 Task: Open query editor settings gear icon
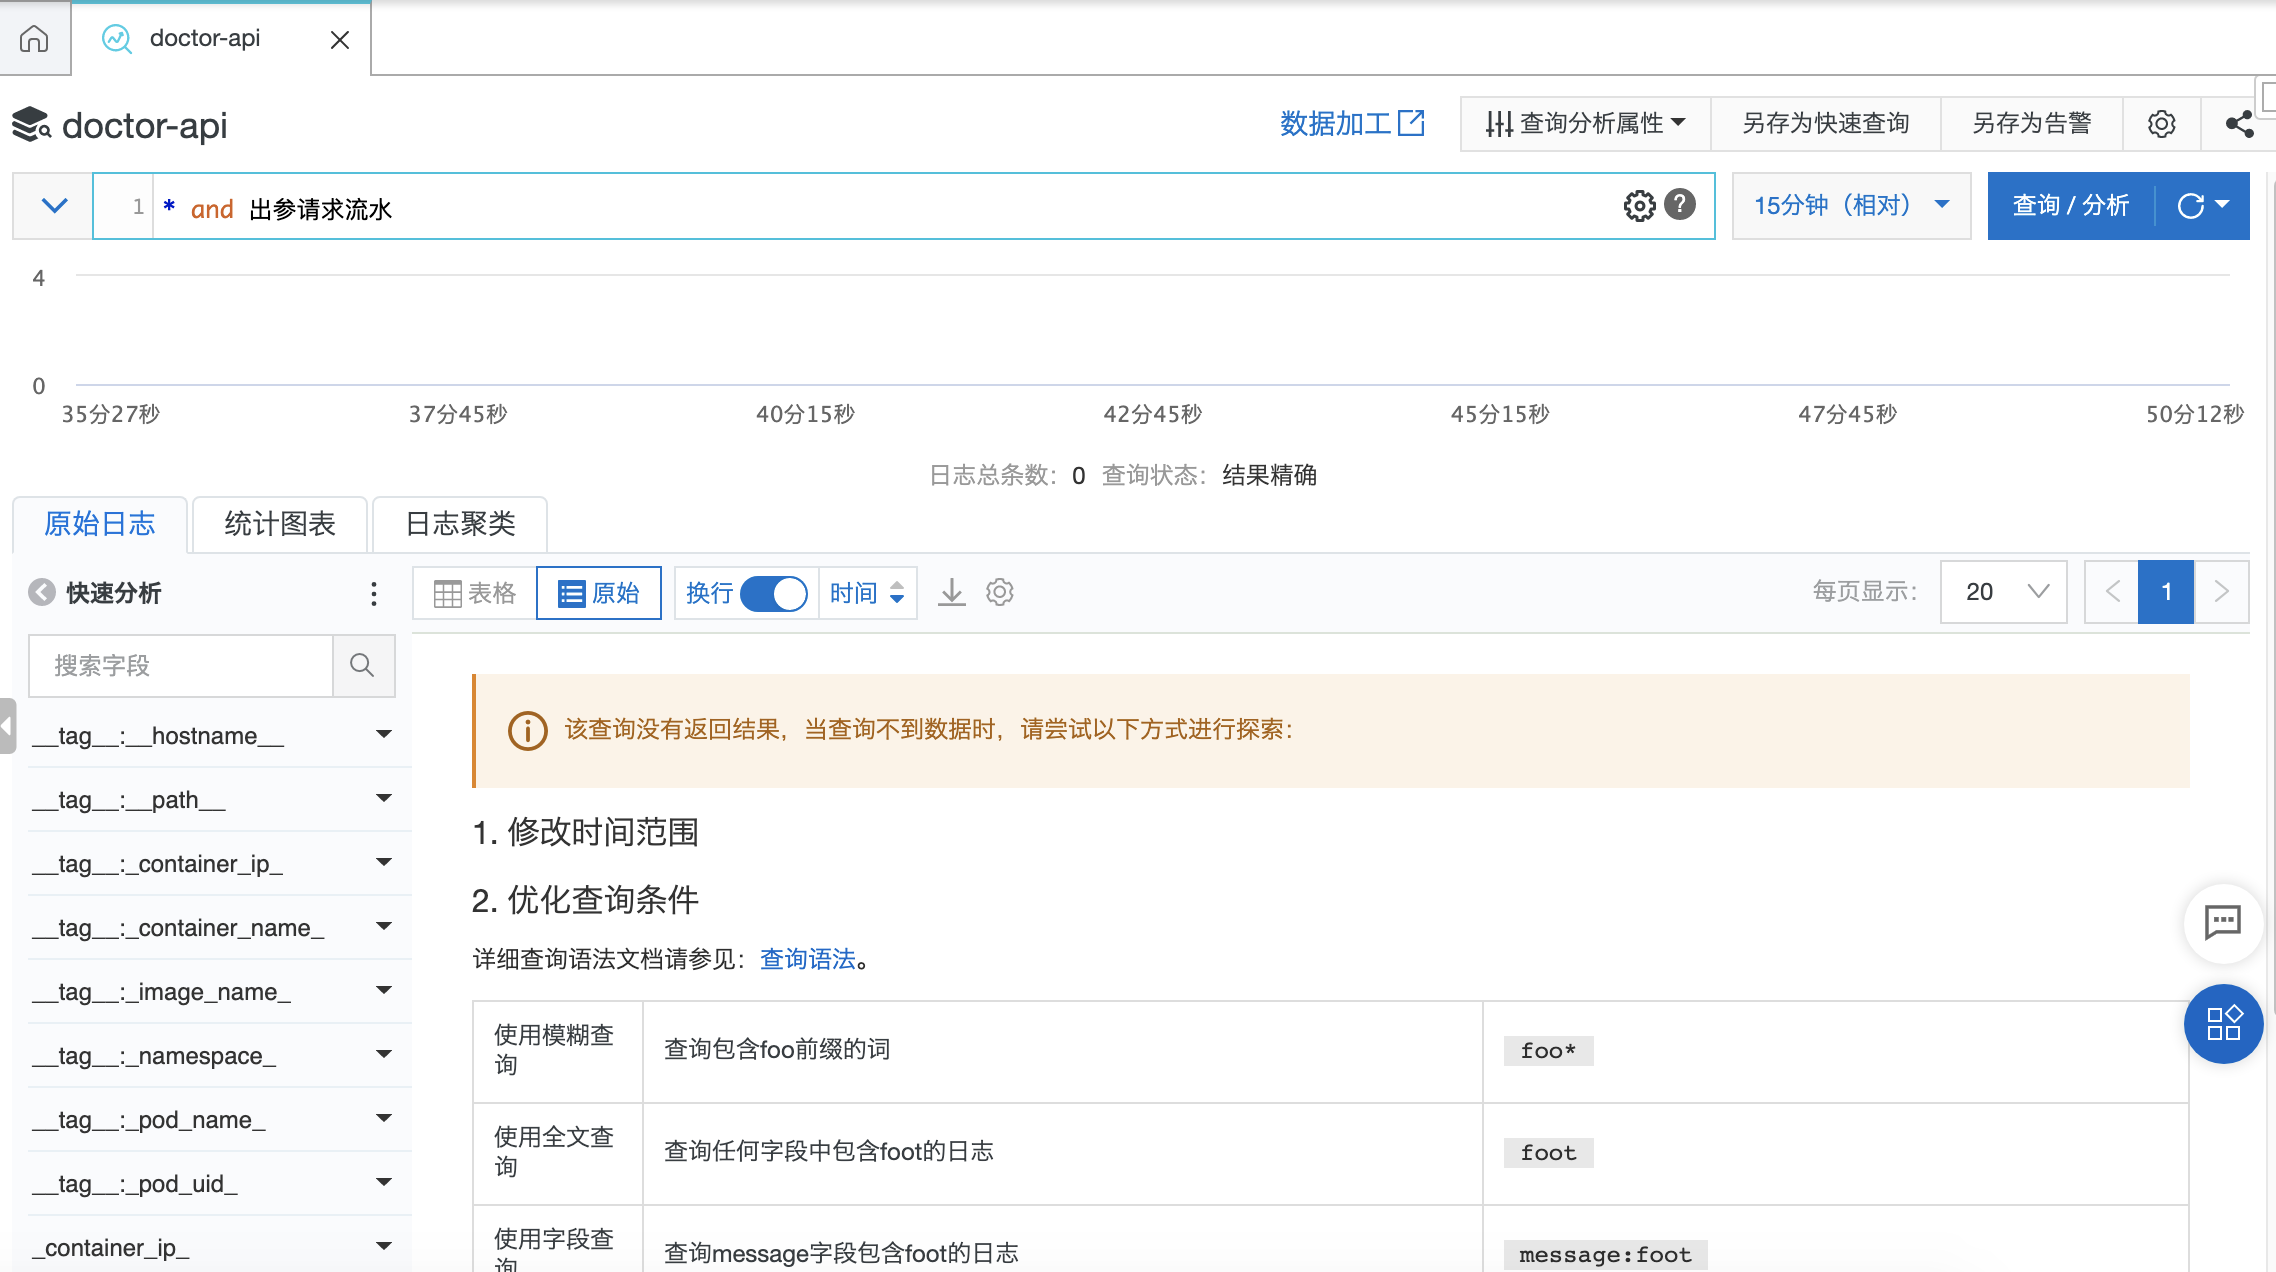[1639, 205]
